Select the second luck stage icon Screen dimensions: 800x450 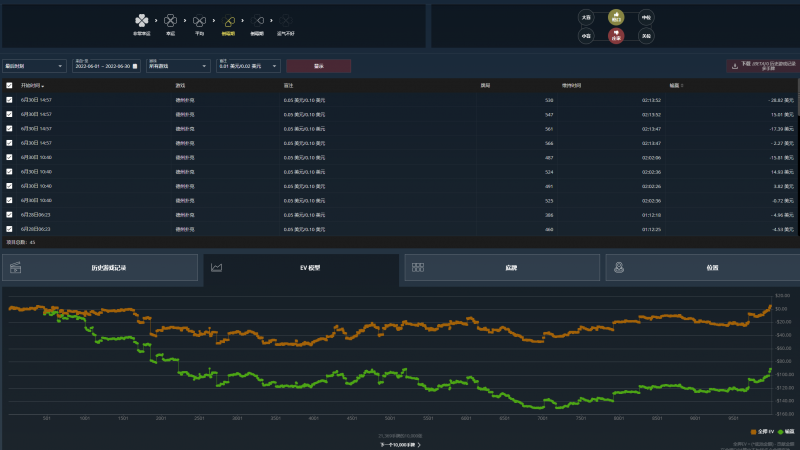[x=171, y=19]
